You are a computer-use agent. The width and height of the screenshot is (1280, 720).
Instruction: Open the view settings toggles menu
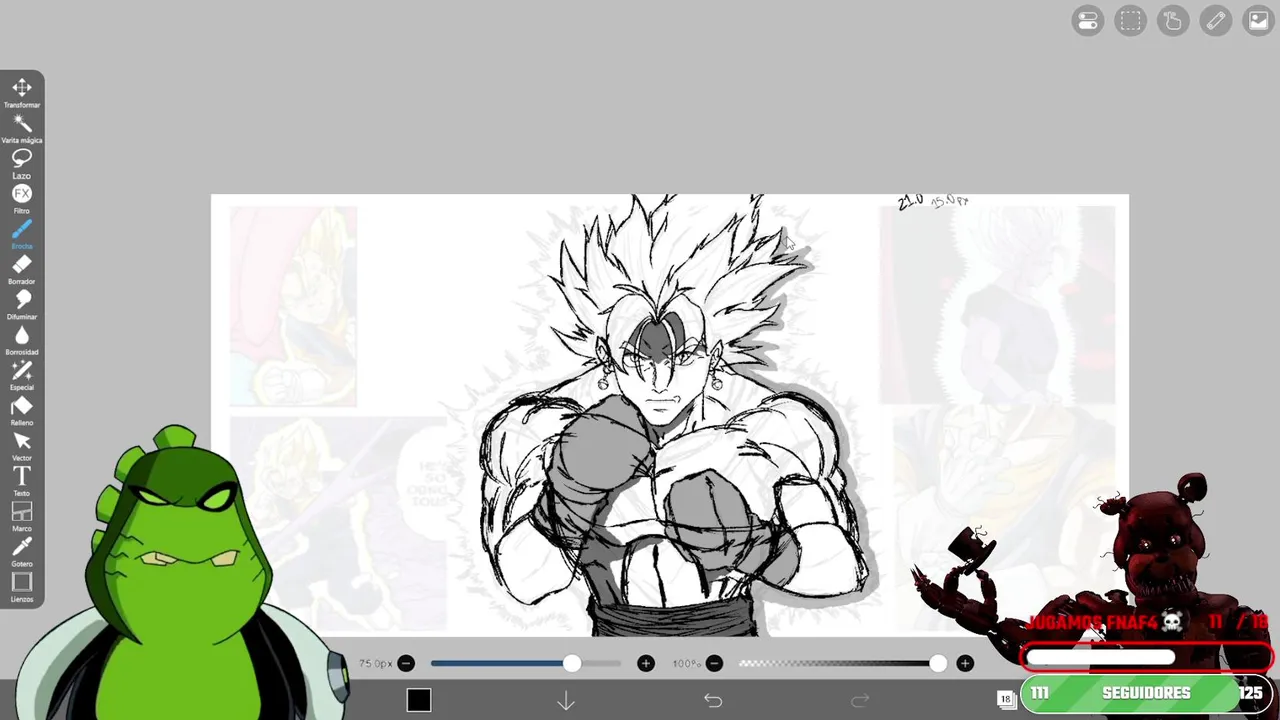(x=1088, y=21)
